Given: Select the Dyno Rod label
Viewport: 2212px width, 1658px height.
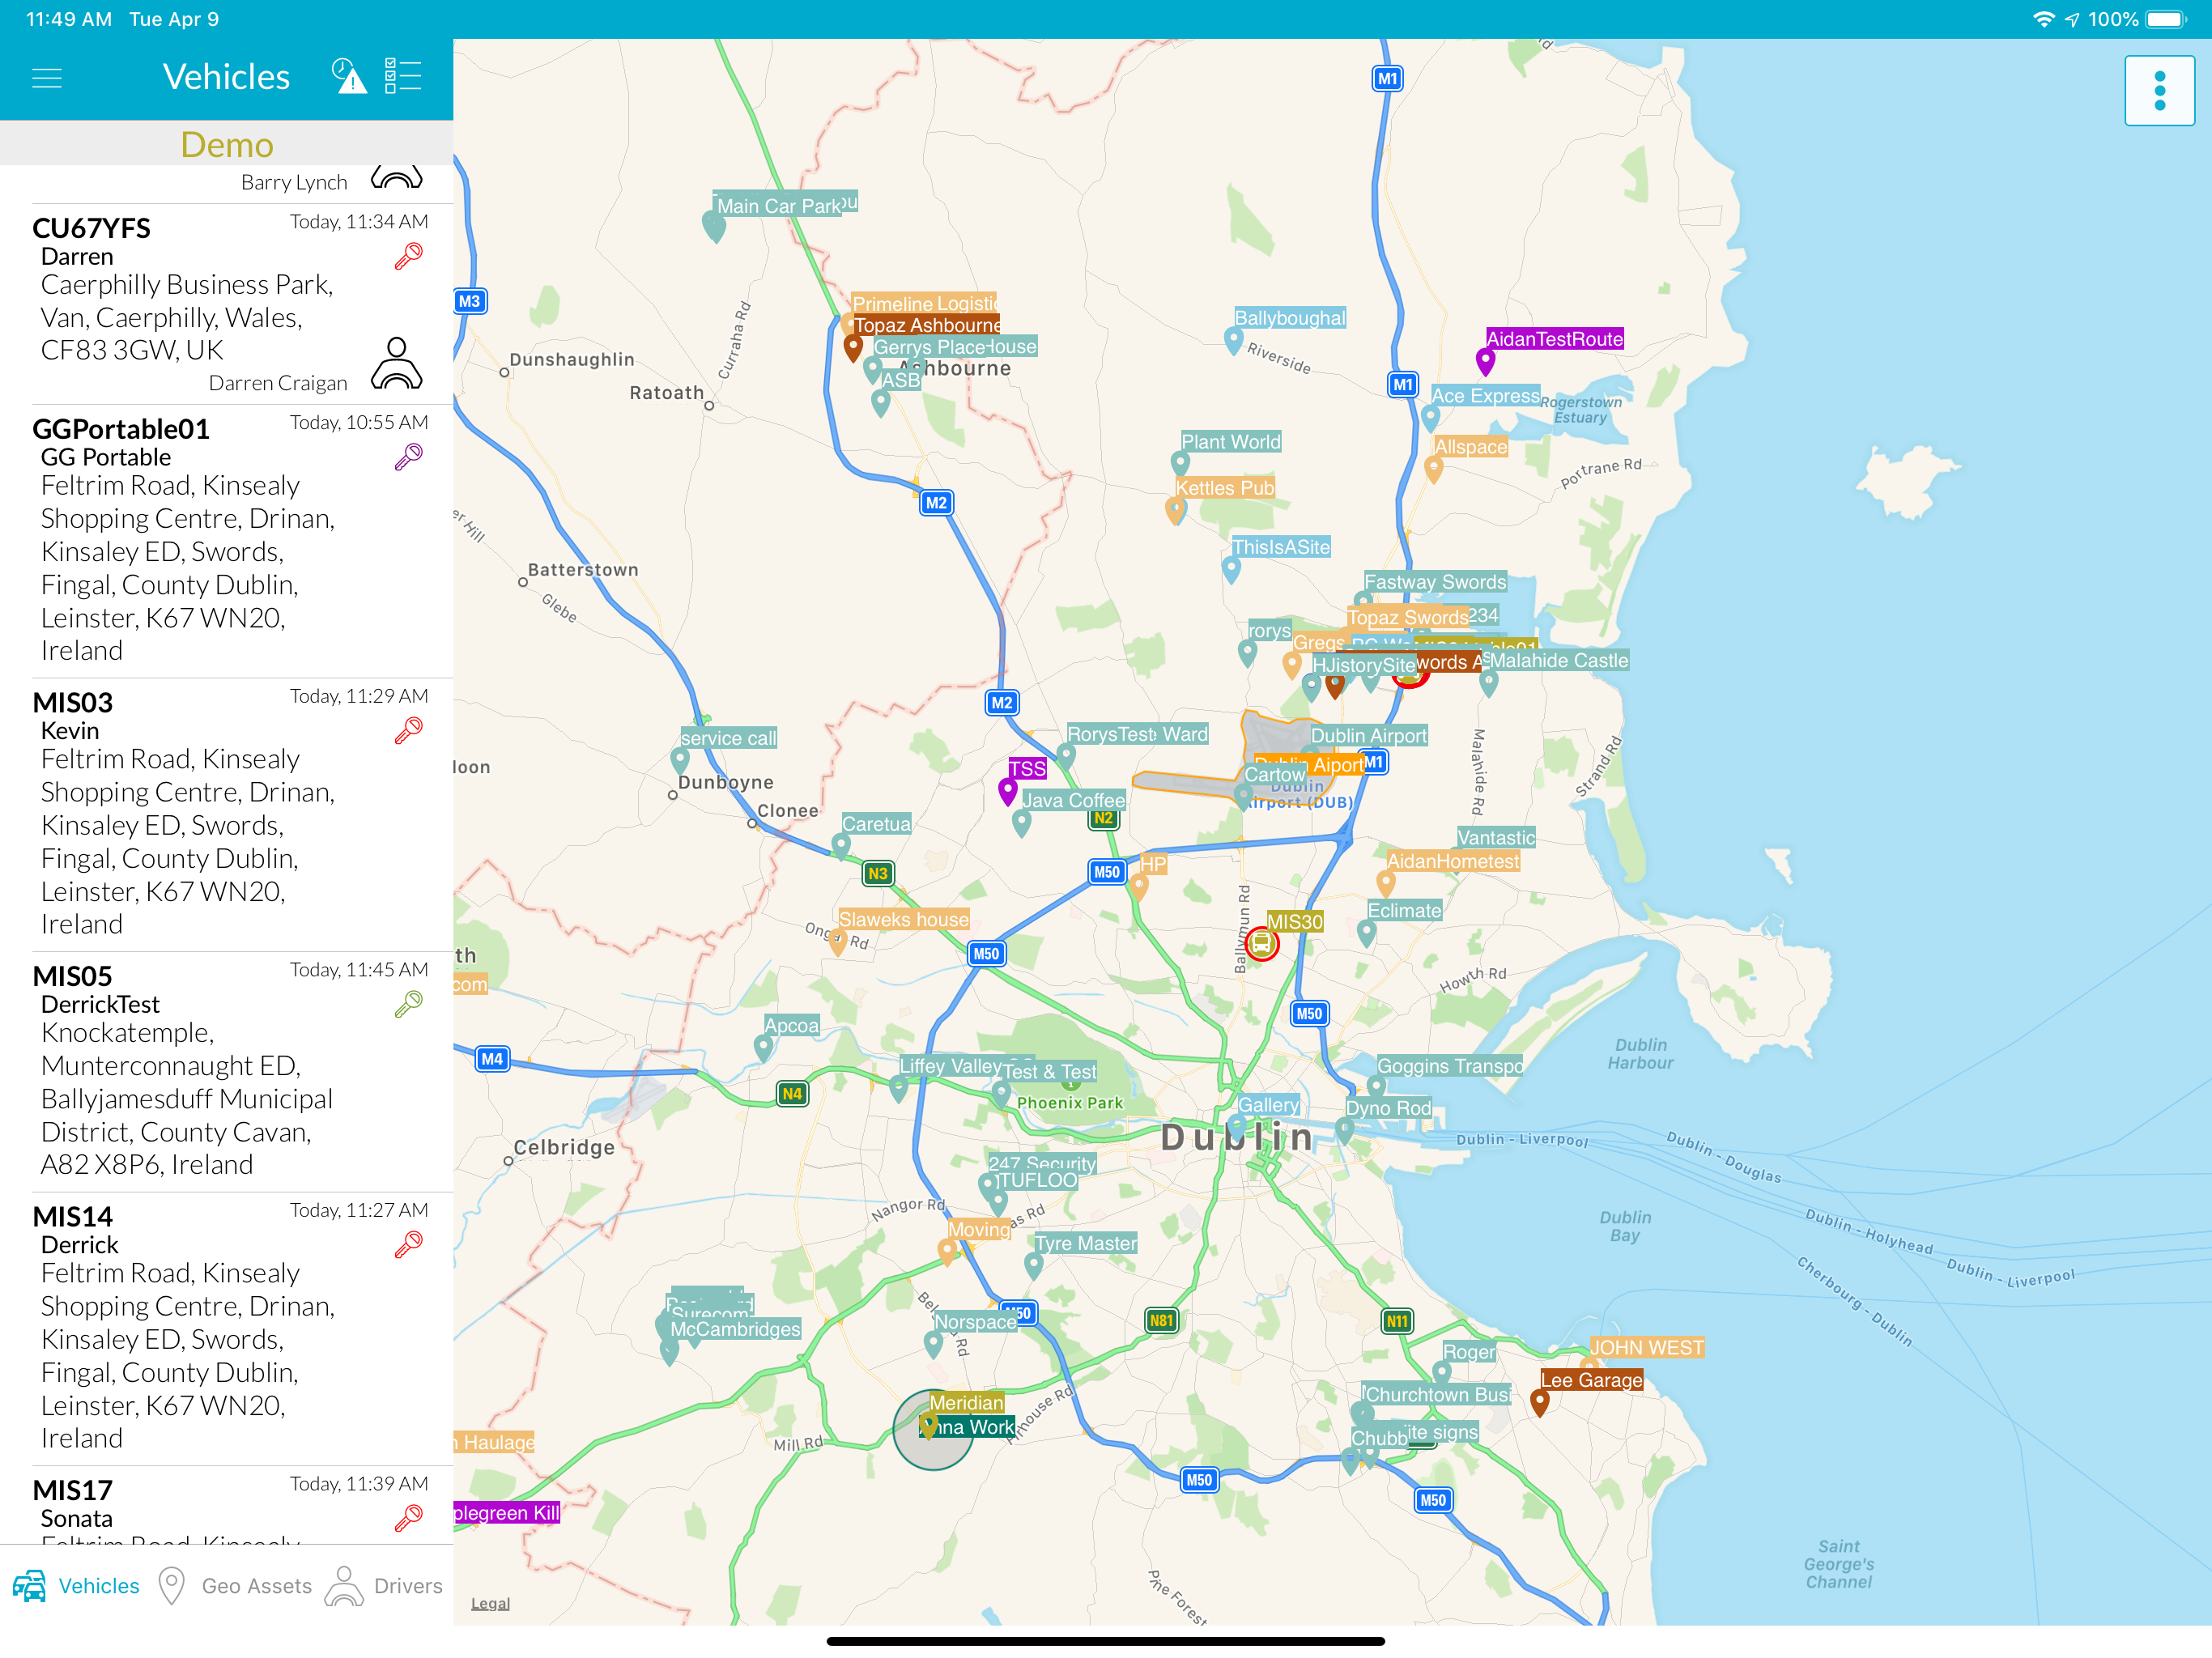Looking at the screenshot, I should 1388,1108.
